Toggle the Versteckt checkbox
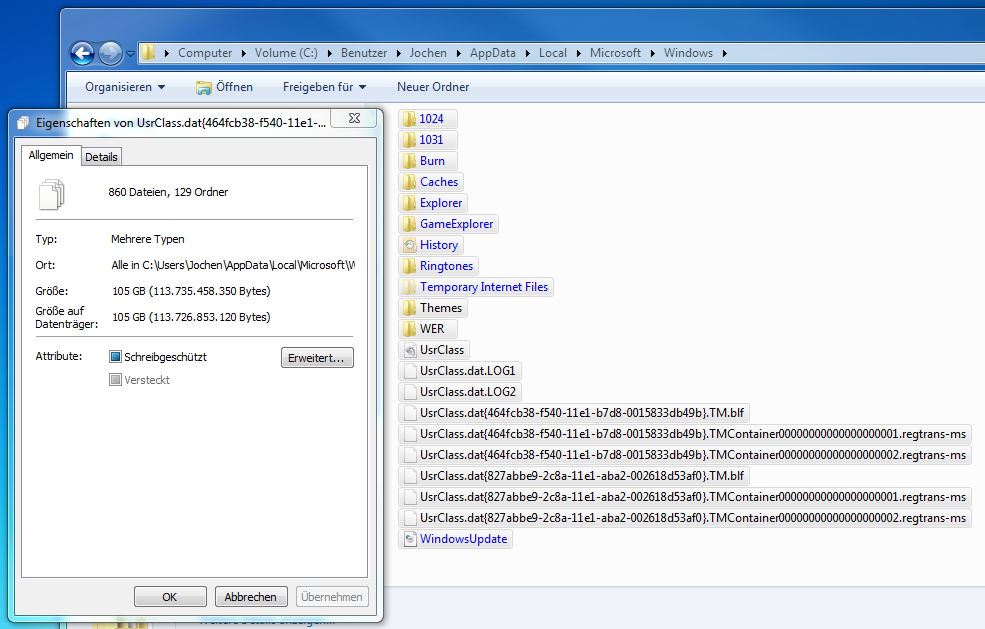Screen dimensions: 985x629 point(115,380)
